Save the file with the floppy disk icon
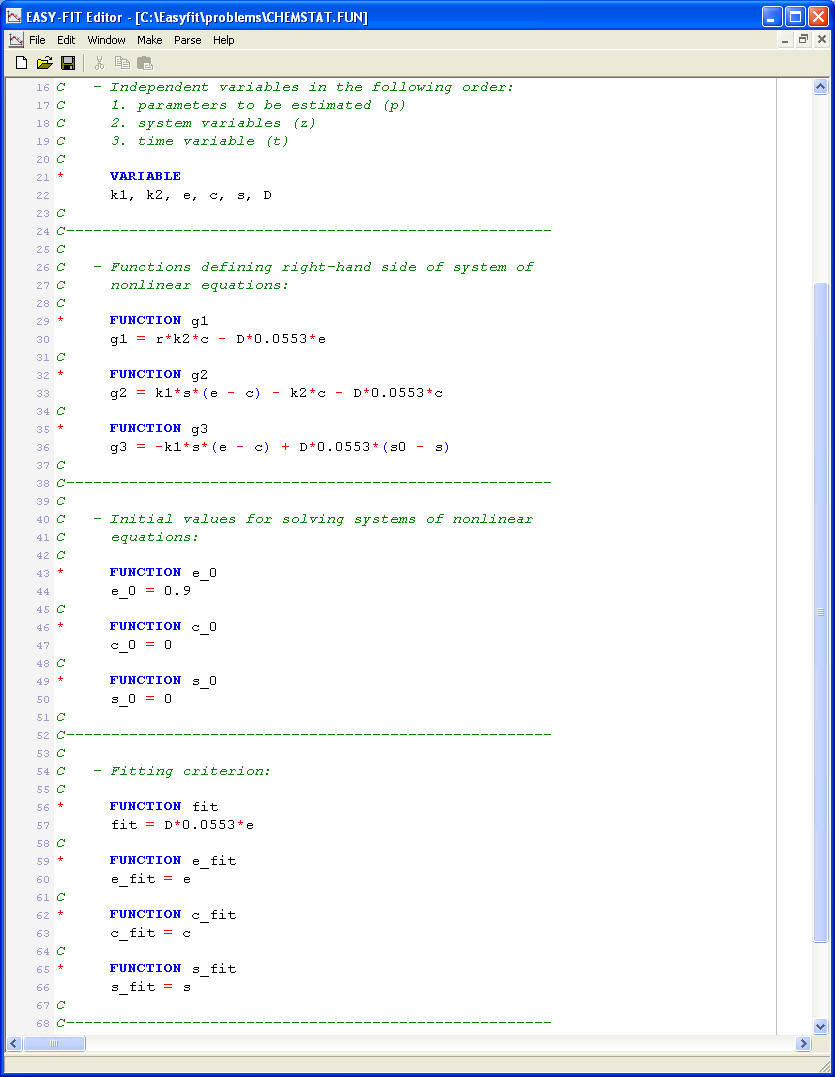The width and height of the screenshot is (835, 1077). [68, 63]
